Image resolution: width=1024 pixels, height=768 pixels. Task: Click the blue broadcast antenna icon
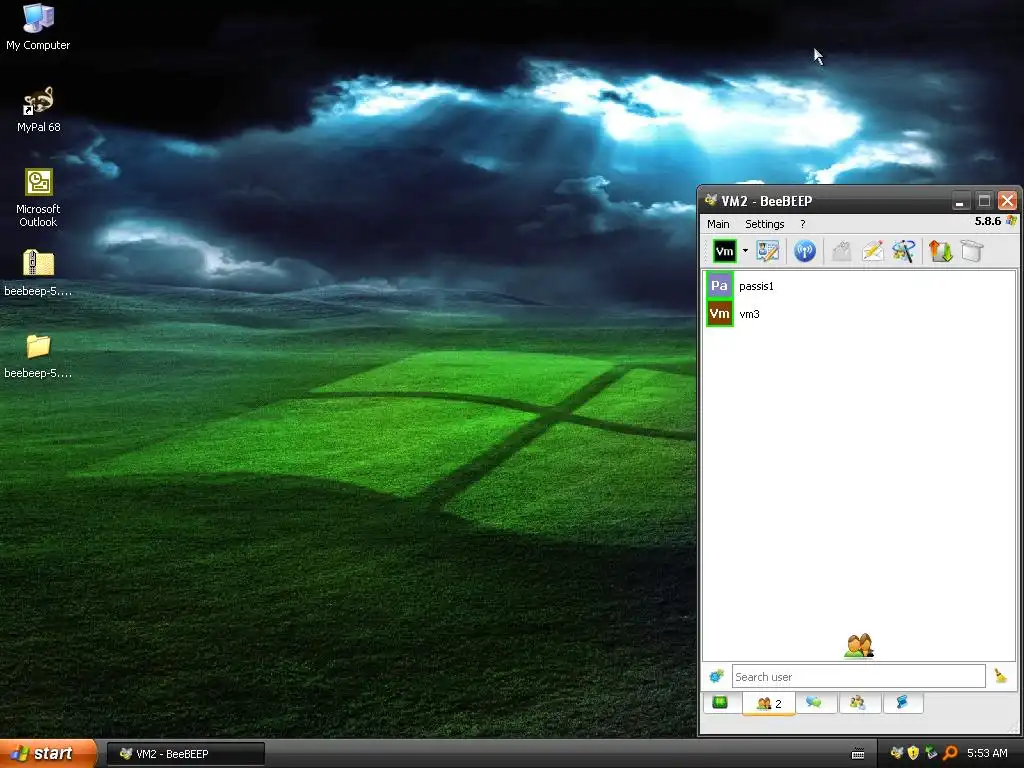coord(805,251)
